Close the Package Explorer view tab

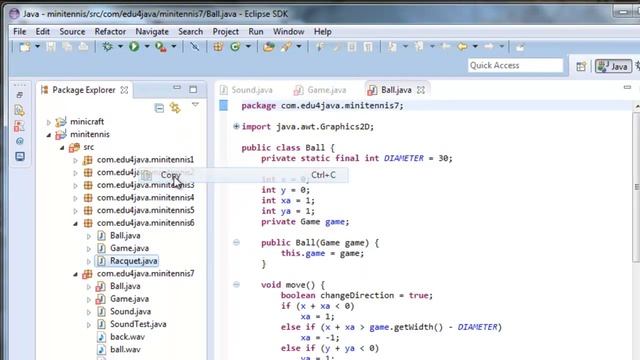(124, 90)
